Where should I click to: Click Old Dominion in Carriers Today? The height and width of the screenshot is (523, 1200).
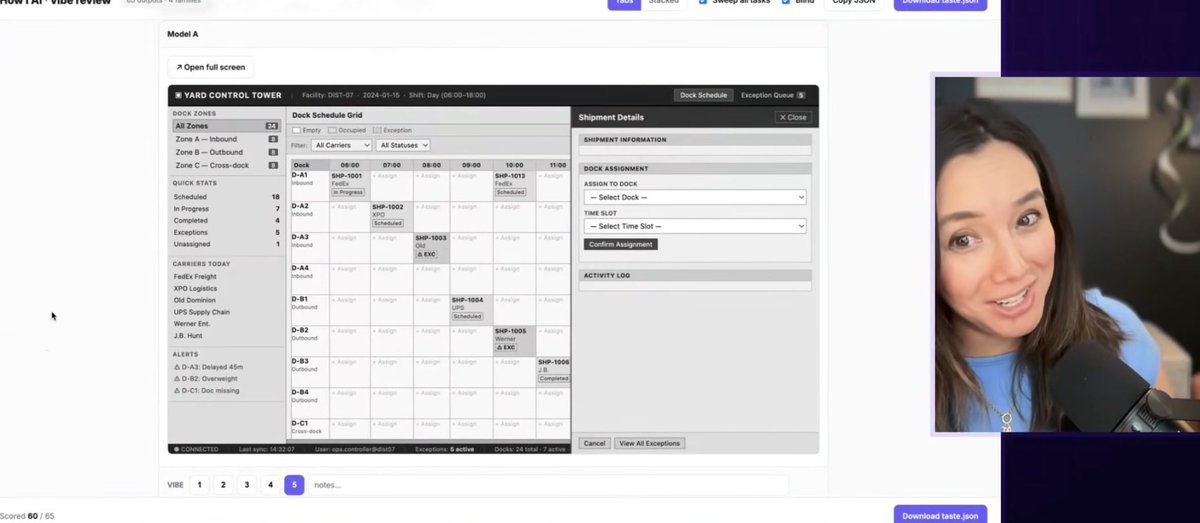[x=195, y=301]
